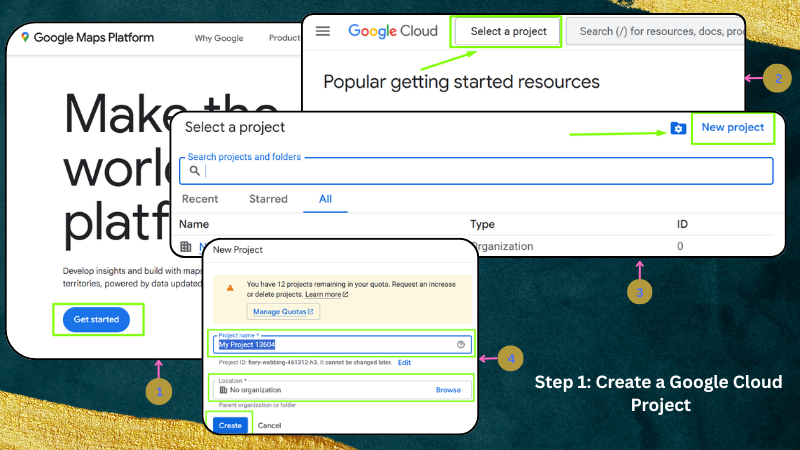Select the All tab
Viewport: 800px width, 450px height.
coord(326,199)
